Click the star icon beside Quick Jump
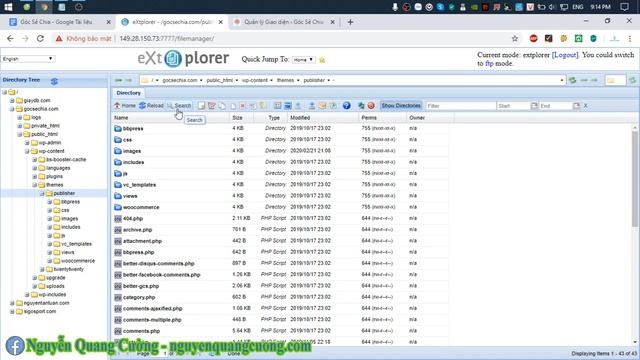The height and width of the screenshot is (360, 640). tap(322, 60)
